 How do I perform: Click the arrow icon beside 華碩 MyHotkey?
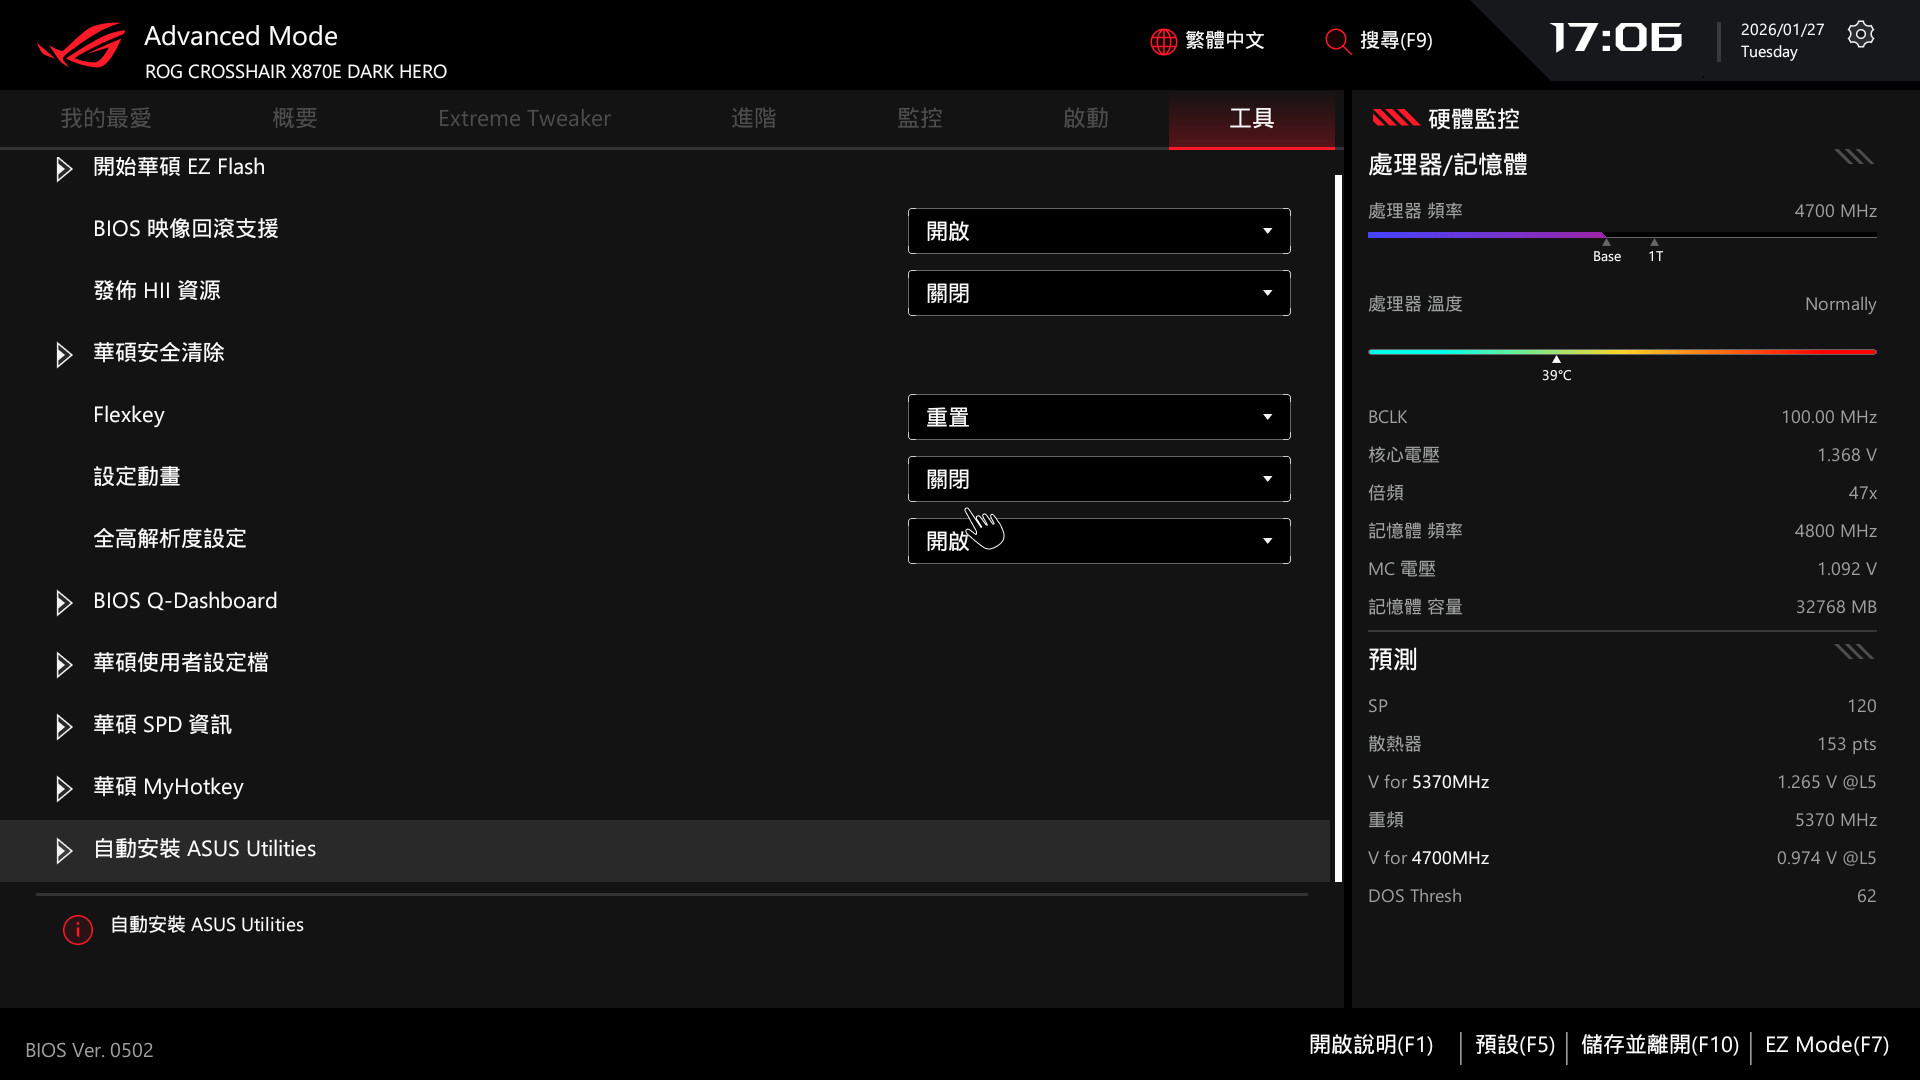[64, 789]
